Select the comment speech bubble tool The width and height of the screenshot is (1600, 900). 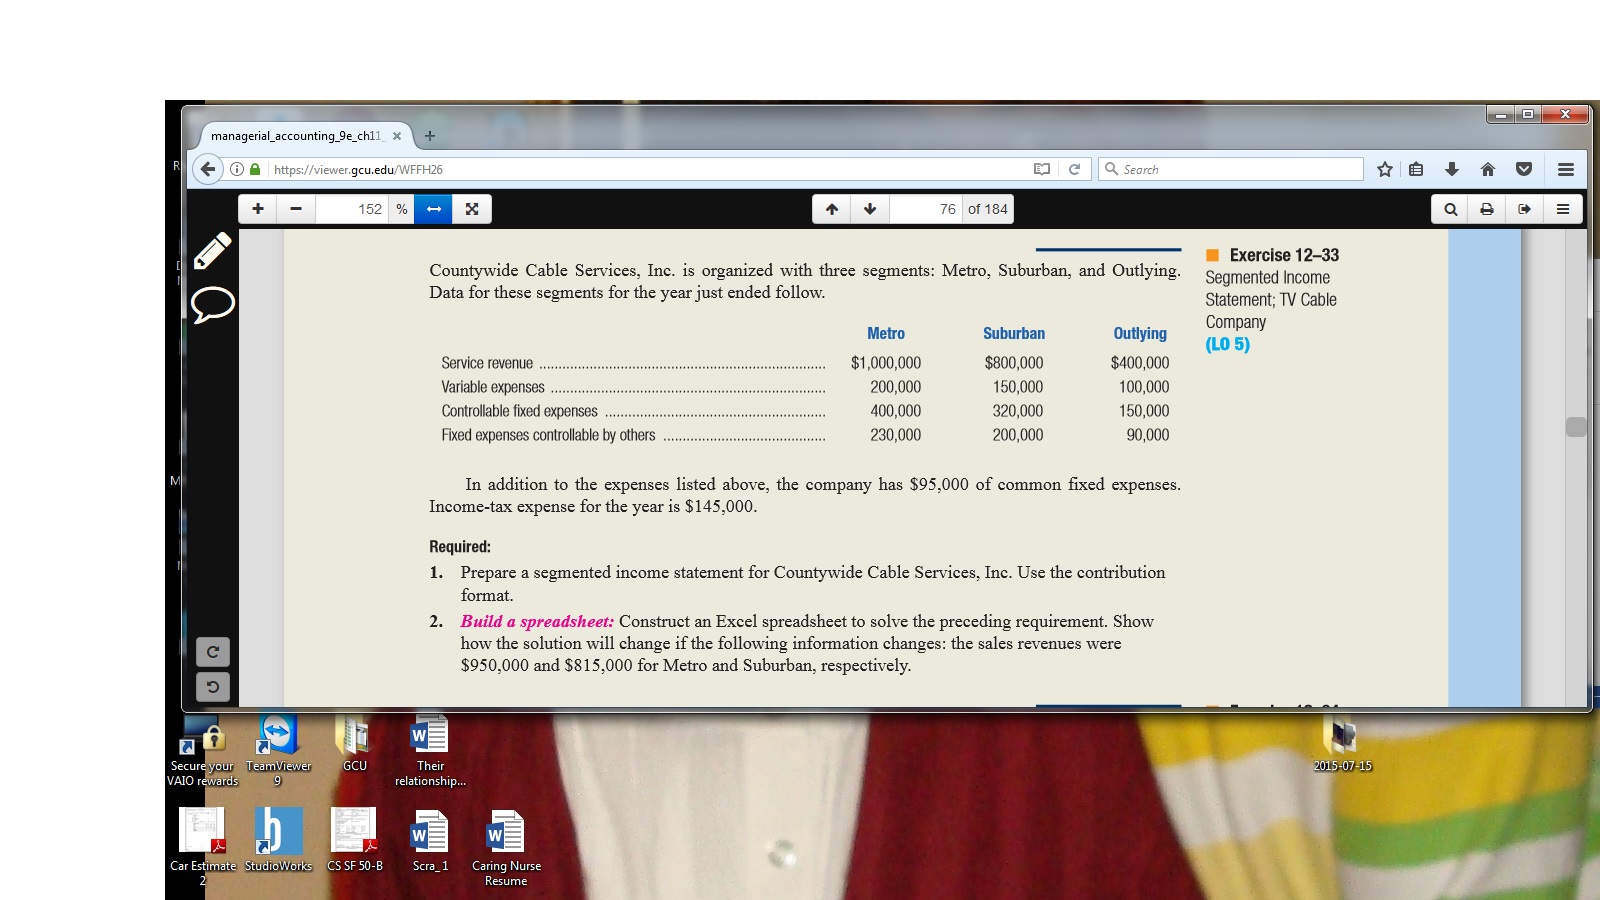(212, 304)
